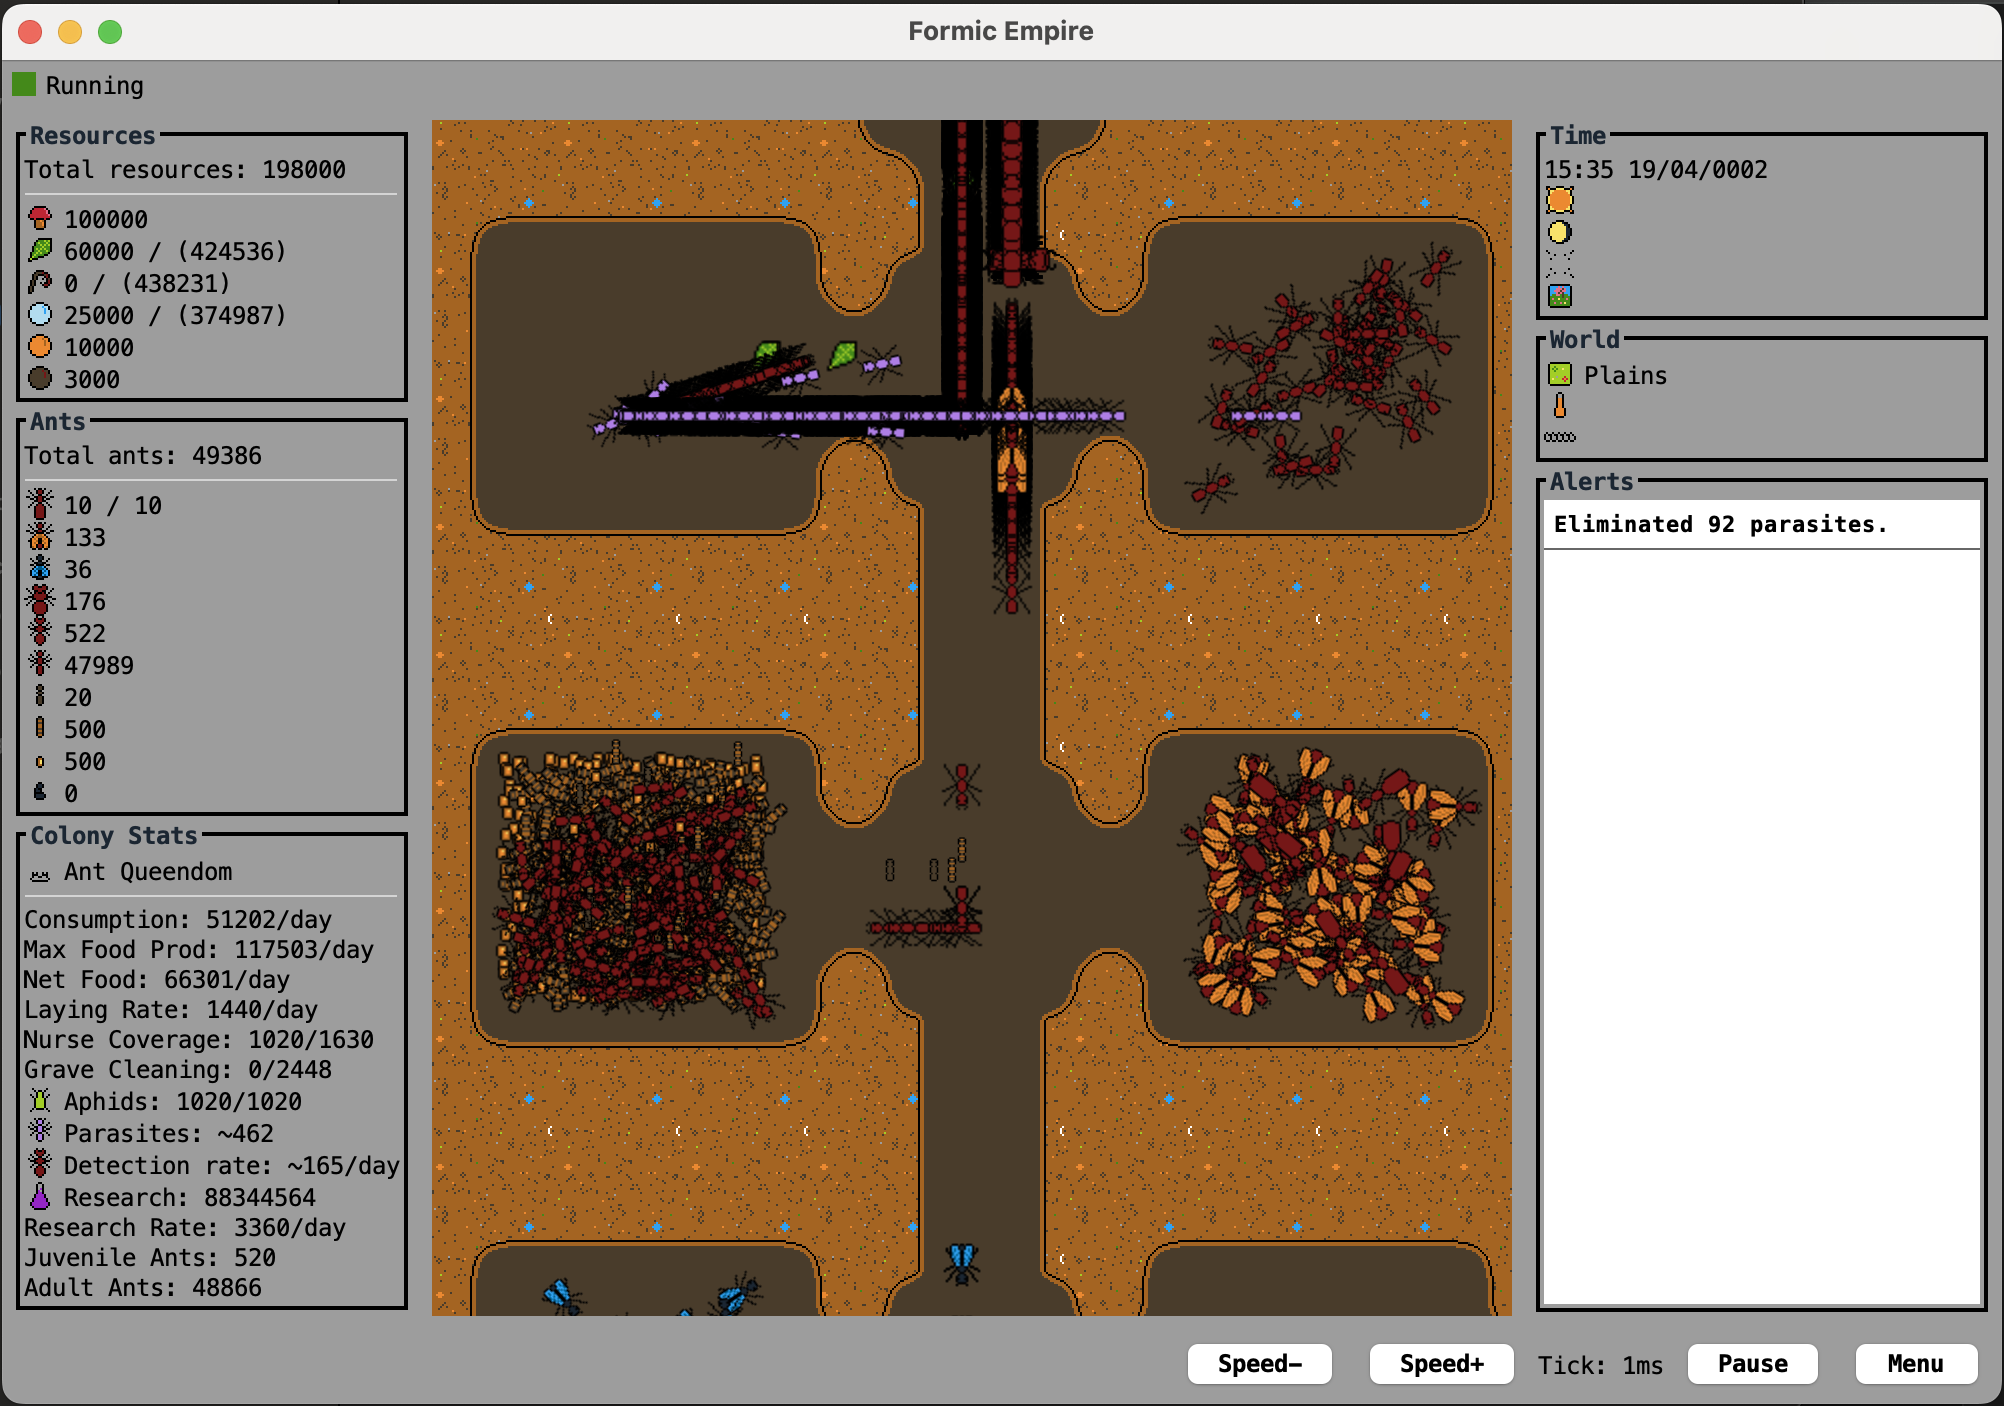Click the orange sun icon in Time panel
The image size is (2004, 1406).
click(1559, 200)
